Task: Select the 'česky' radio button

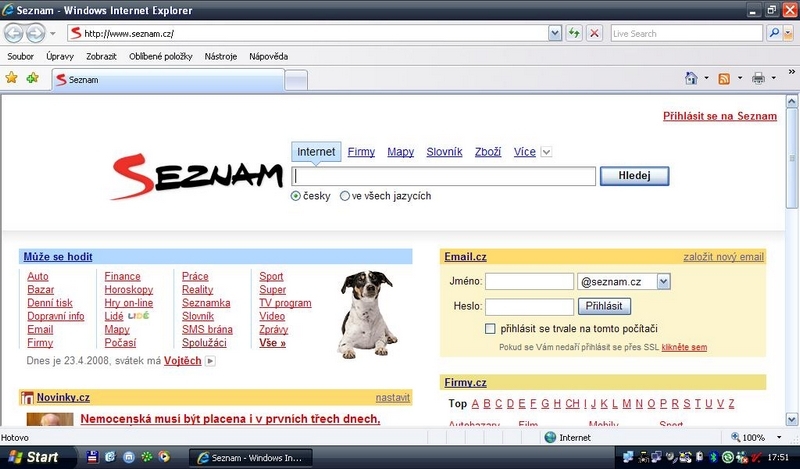Action: pos(296,196)
